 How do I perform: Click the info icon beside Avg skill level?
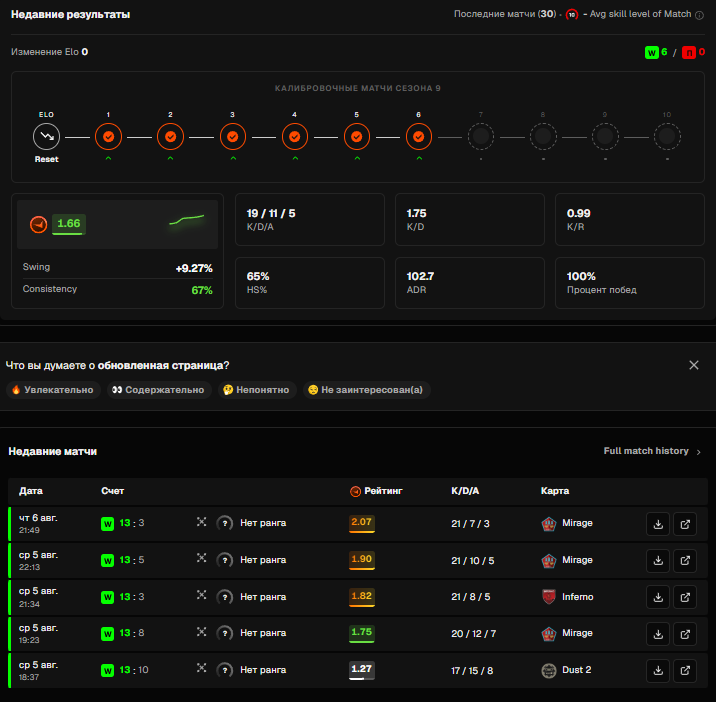699,15
